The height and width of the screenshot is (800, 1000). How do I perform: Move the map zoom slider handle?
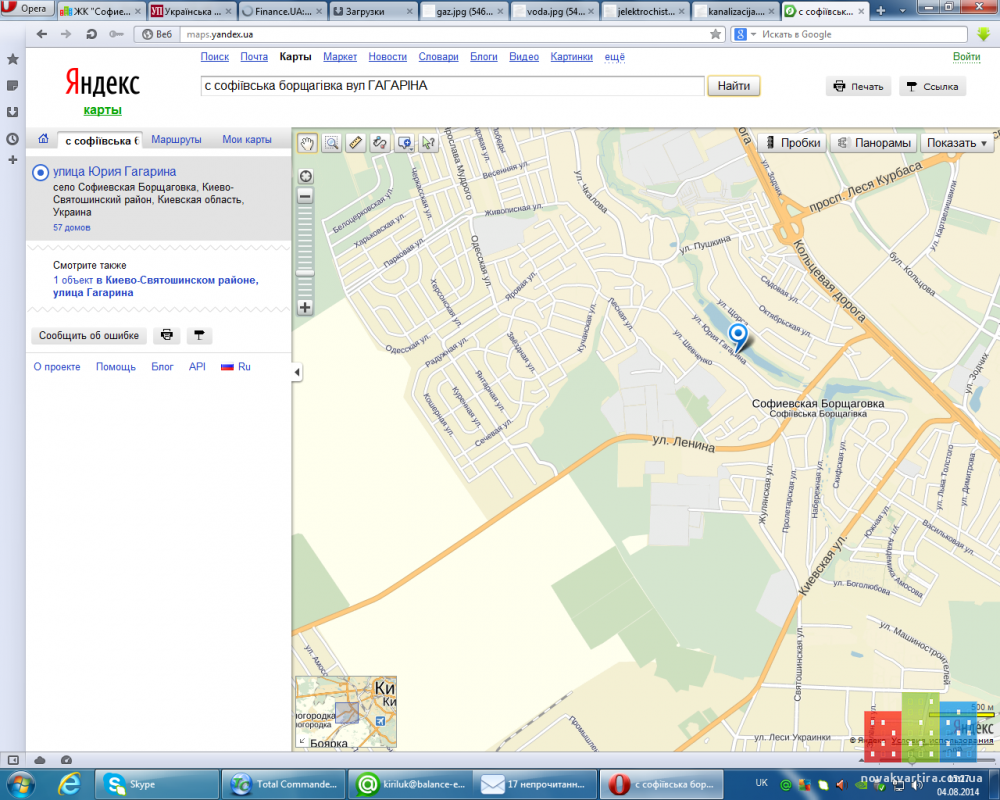tap(305, 273)
